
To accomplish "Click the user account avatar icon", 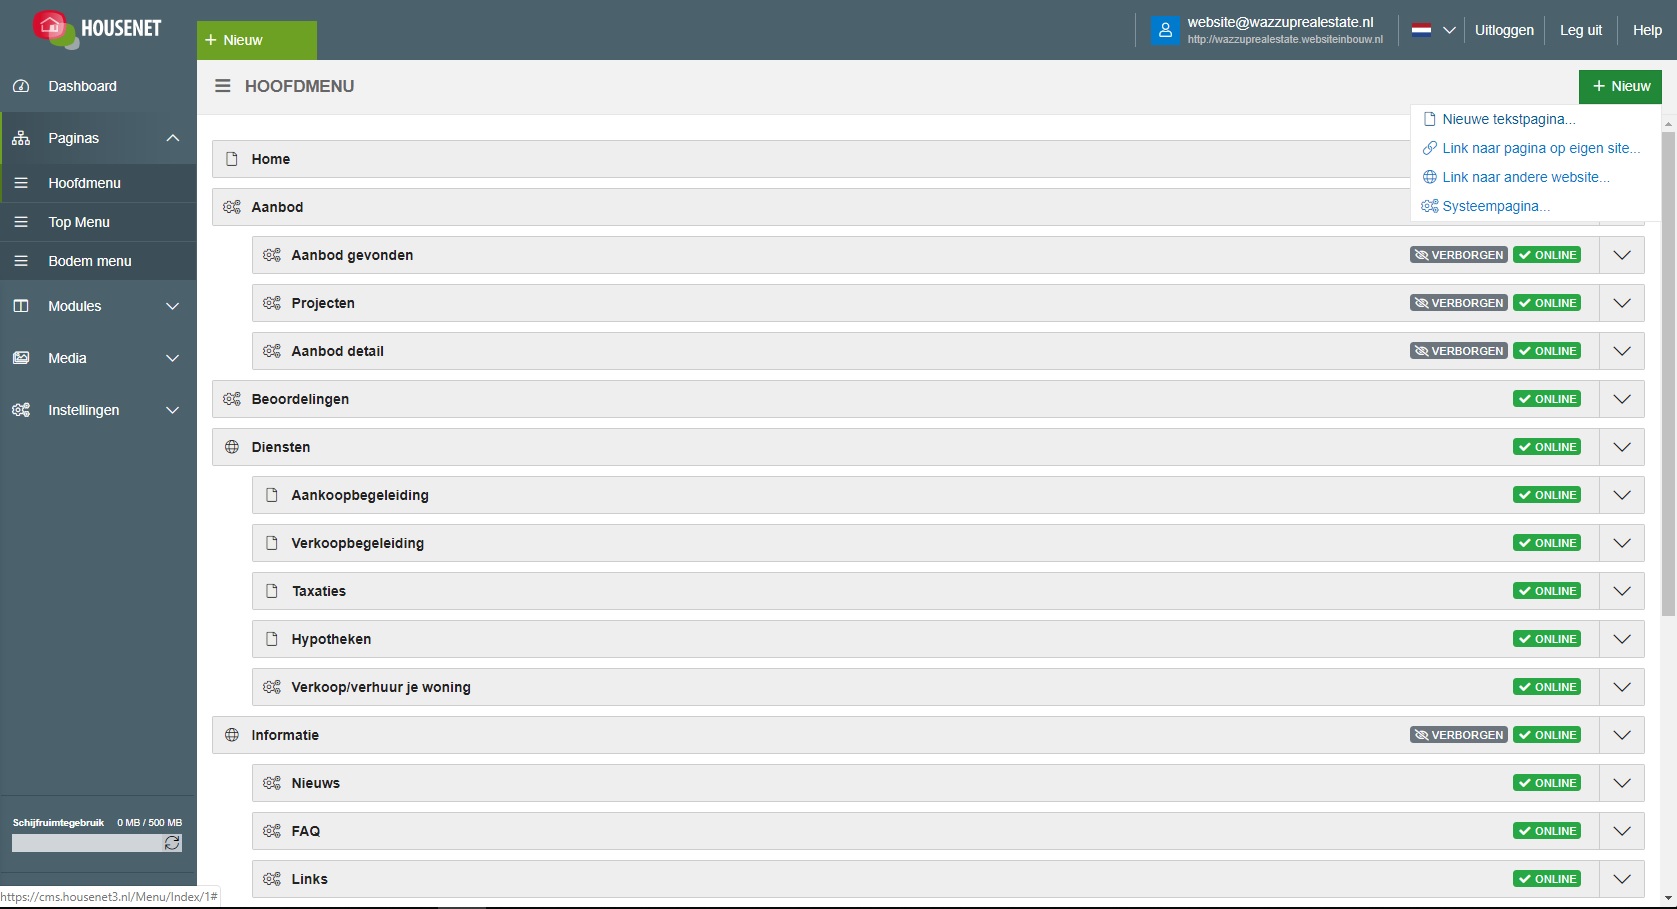I will pos(1165,30).
